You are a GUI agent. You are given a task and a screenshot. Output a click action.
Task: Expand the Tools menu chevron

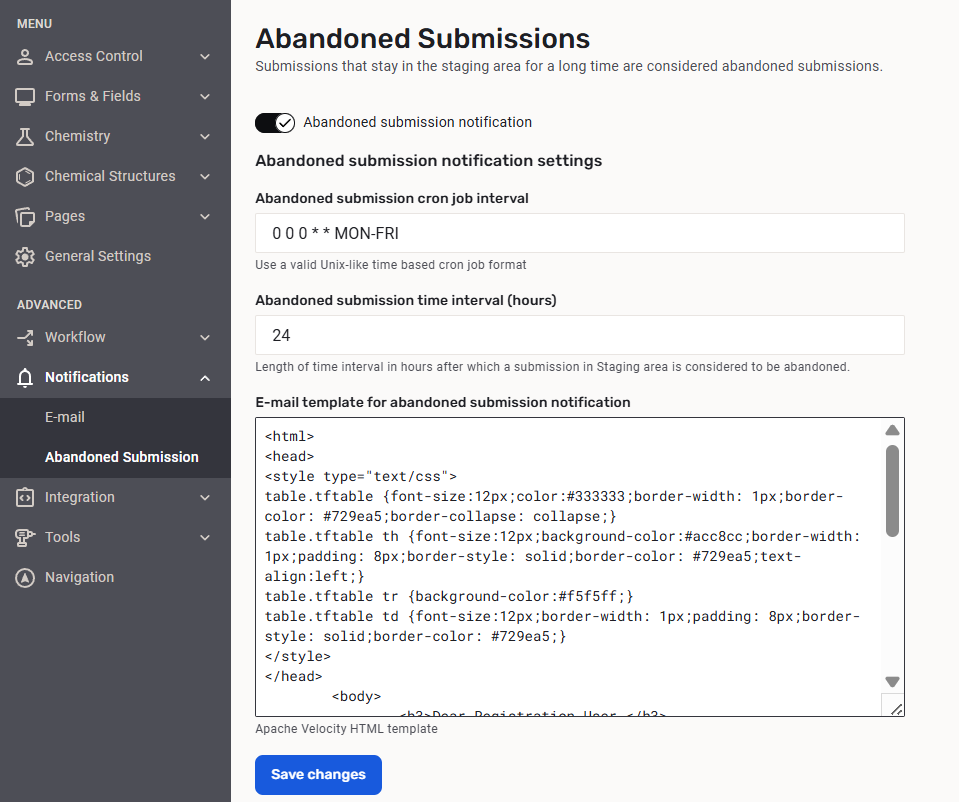click(x=205, y=538)
